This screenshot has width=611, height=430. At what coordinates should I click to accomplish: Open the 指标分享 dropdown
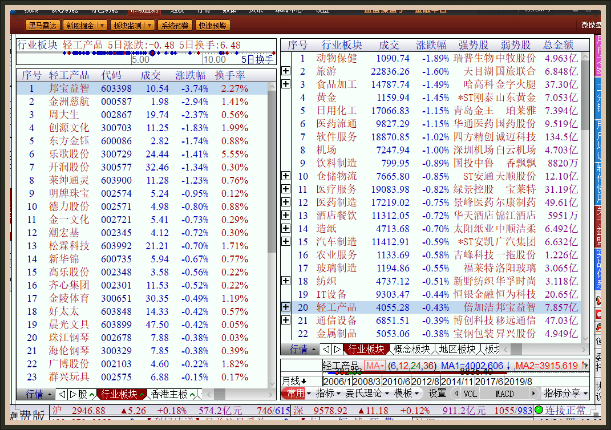565,393
